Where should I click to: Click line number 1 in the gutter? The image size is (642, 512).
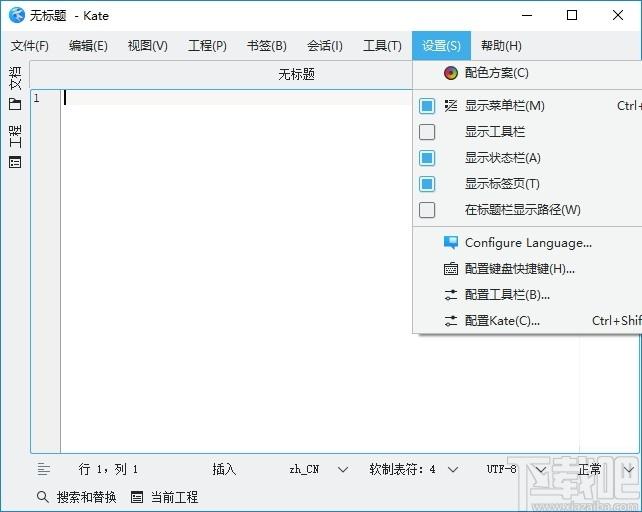(x=37, y=98)
